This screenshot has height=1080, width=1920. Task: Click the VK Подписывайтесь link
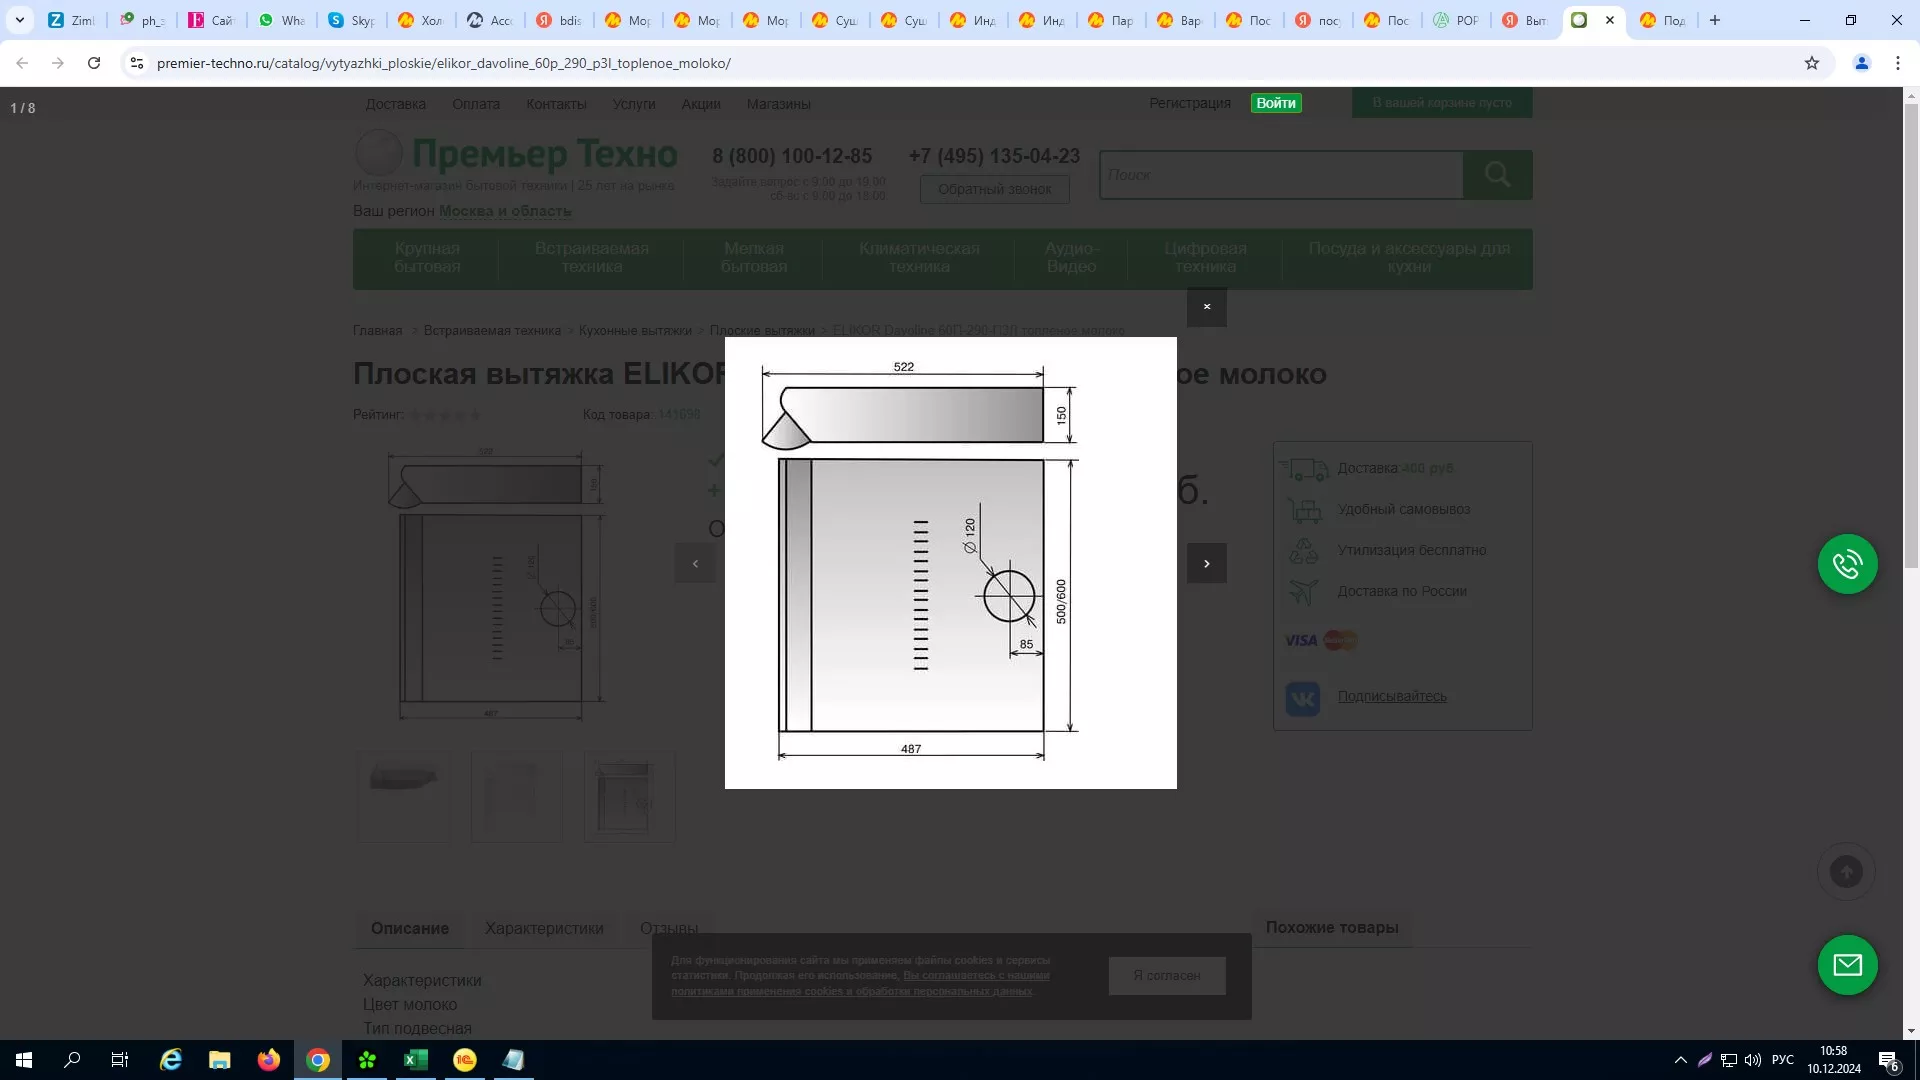click(x=1392, y=696)
